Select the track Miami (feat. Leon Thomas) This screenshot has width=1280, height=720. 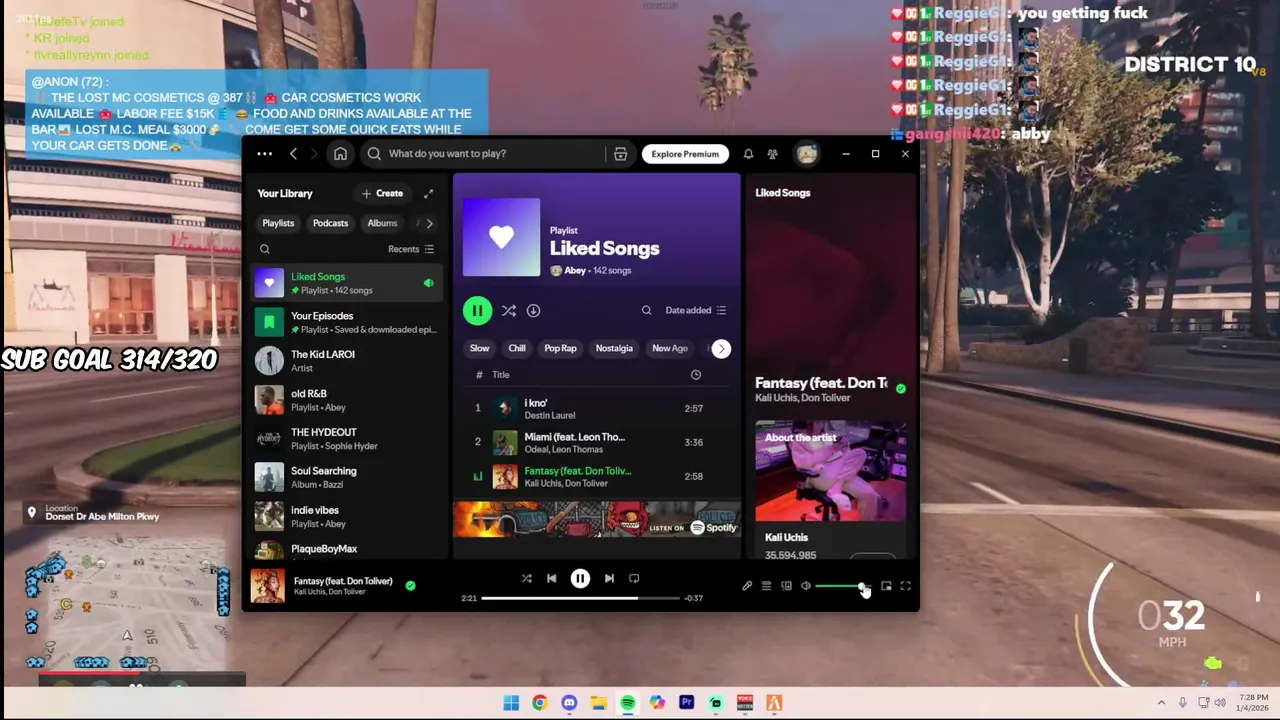[x=597, y=443]
